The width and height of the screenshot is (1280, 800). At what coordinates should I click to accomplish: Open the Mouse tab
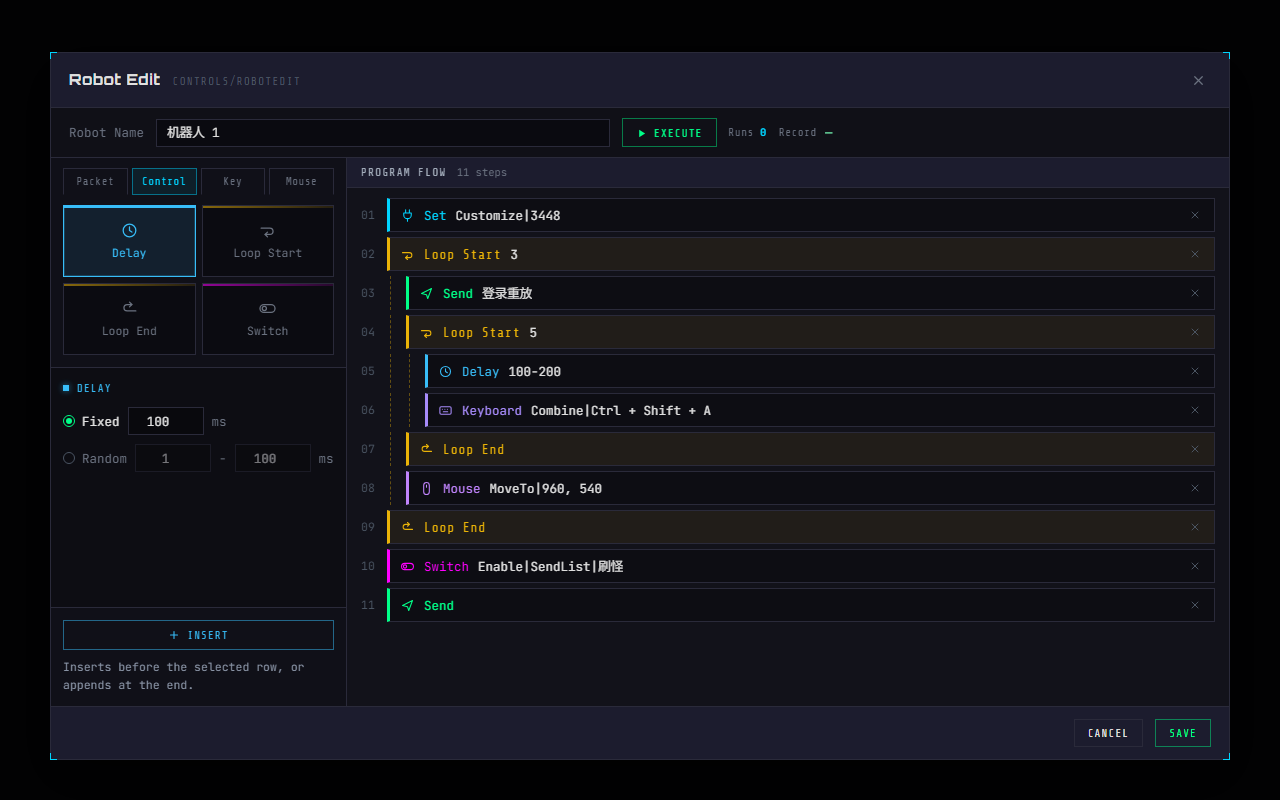click(301, 181)
